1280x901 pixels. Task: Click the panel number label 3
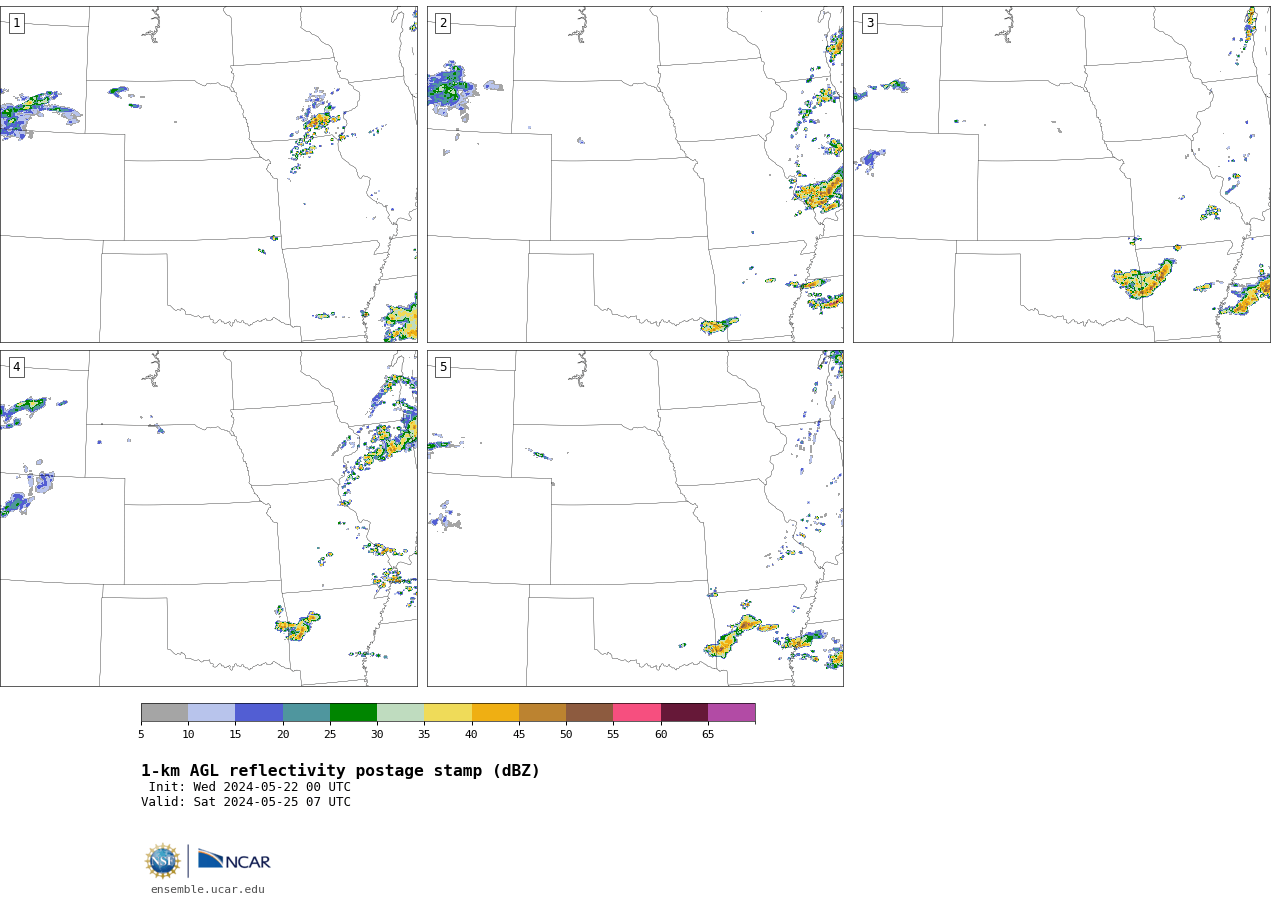(x=870, y=23)
